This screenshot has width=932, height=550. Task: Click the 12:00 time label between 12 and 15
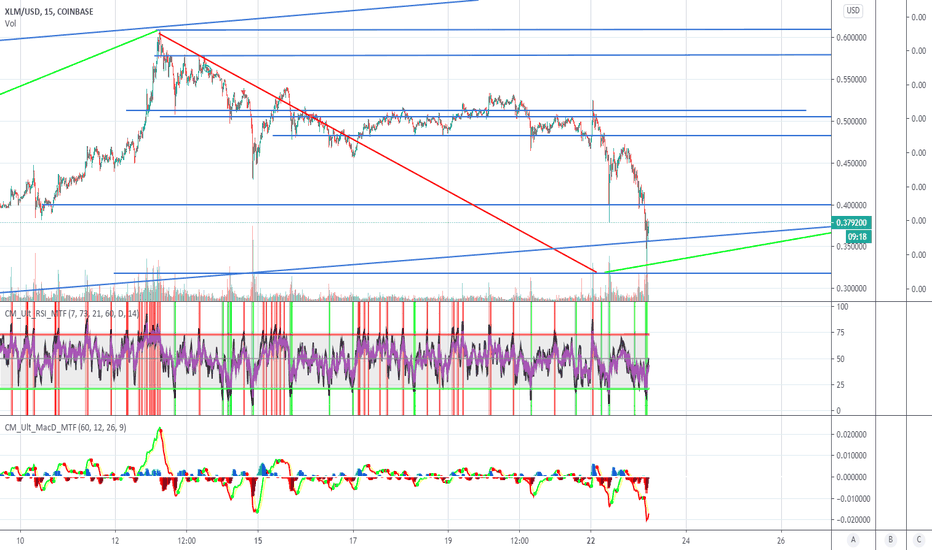tap(187, 540)
